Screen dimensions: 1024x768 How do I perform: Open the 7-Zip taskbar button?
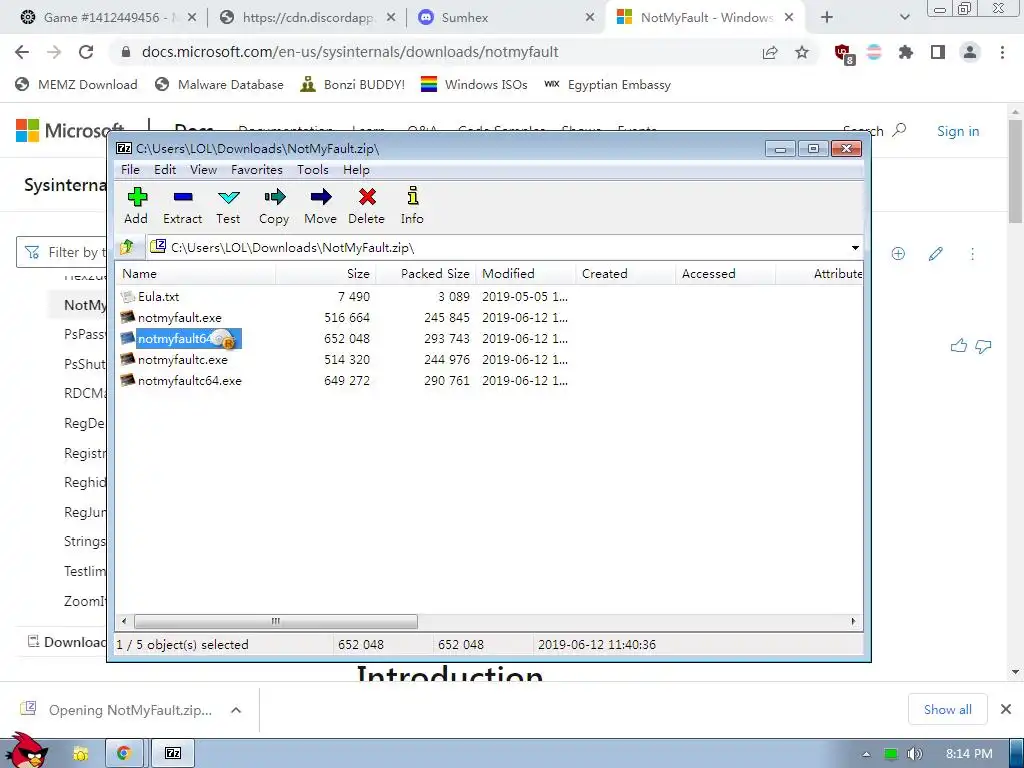tap(173, 754)
